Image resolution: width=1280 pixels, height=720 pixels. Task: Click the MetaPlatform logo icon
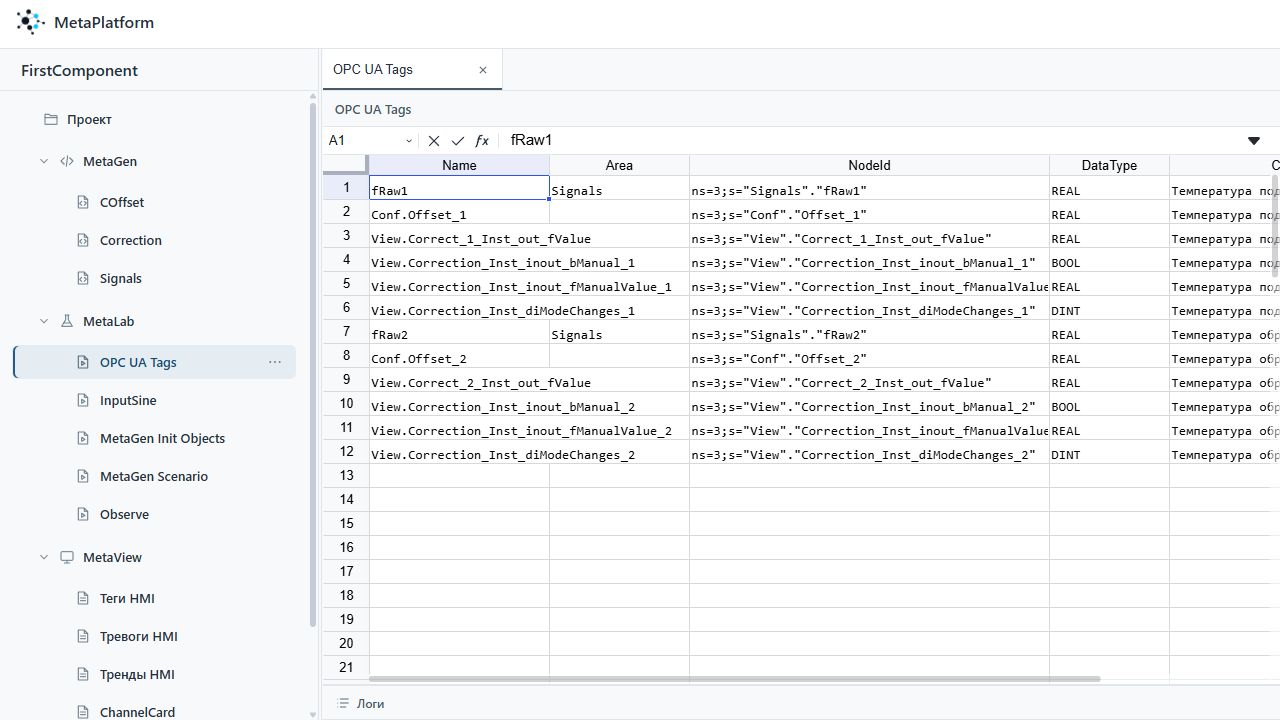coord(31,22)
